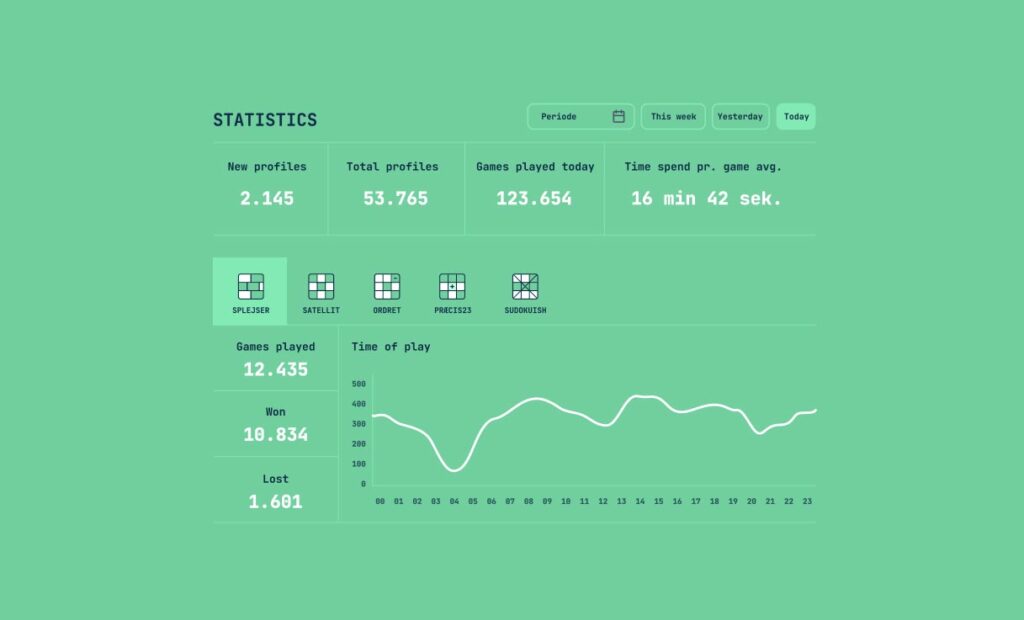
Task: Select the Games played 12.435 panel
Action: click(x=275, y=358)
